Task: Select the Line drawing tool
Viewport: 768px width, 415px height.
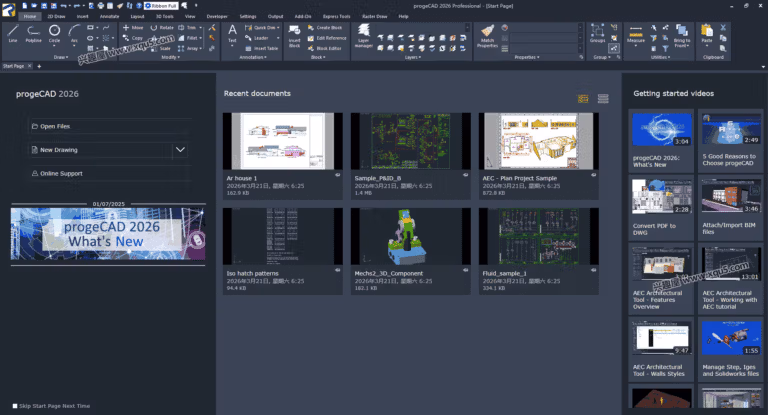Action: click(13, 34)
